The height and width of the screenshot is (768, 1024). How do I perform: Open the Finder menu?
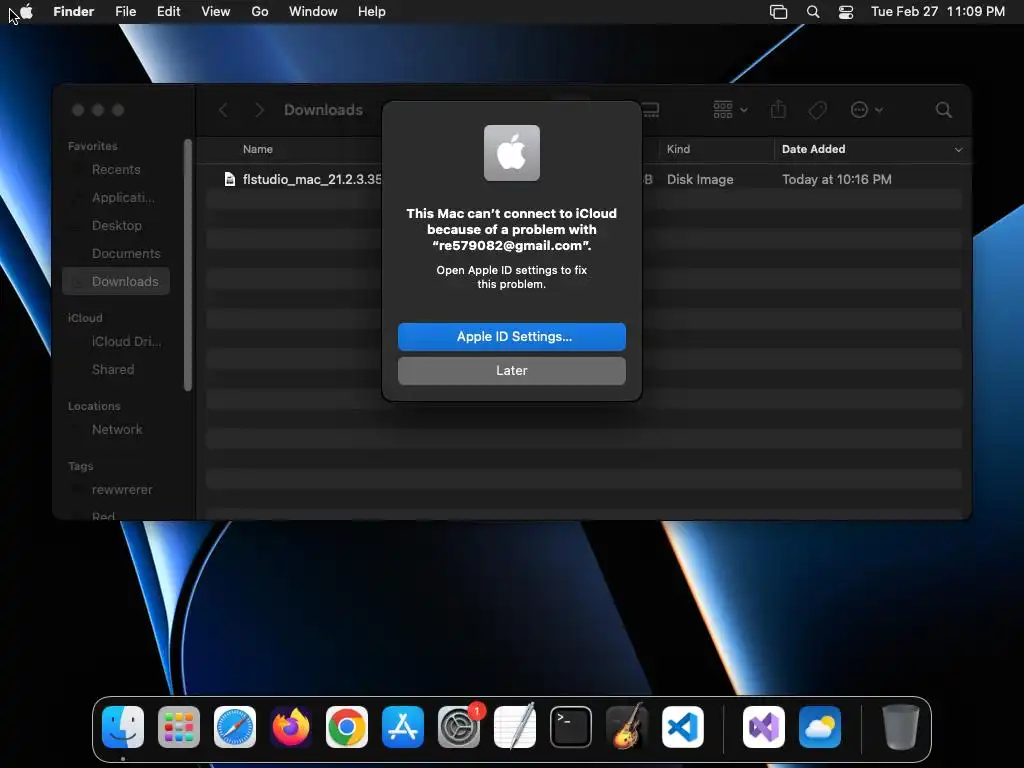click(x=73, y=12)
